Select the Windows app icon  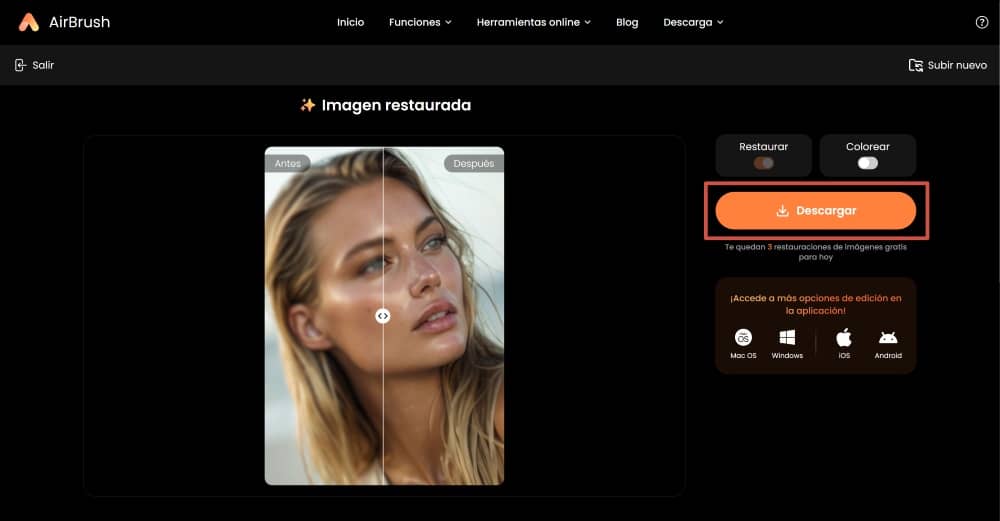coord(787,337)
